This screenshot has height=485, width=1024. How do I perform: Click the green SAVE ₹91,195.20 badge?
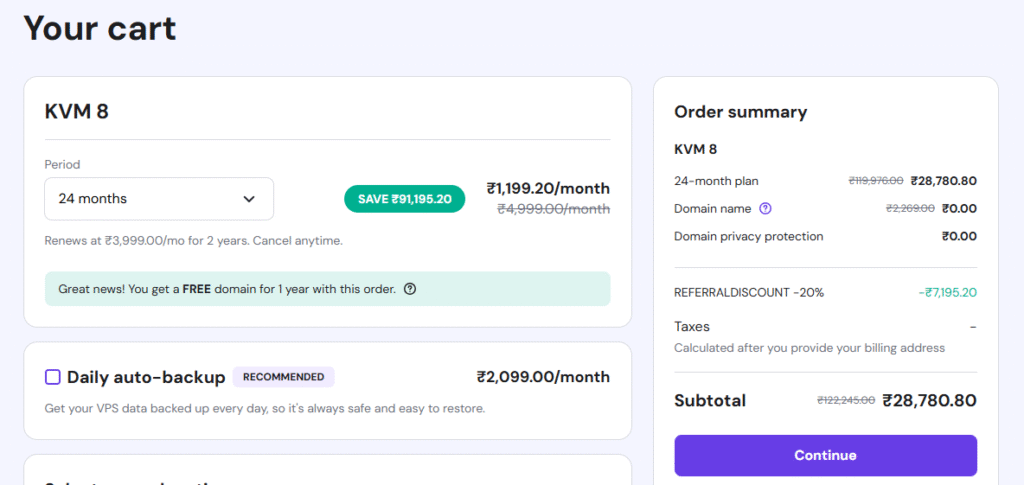coord(404,199)
